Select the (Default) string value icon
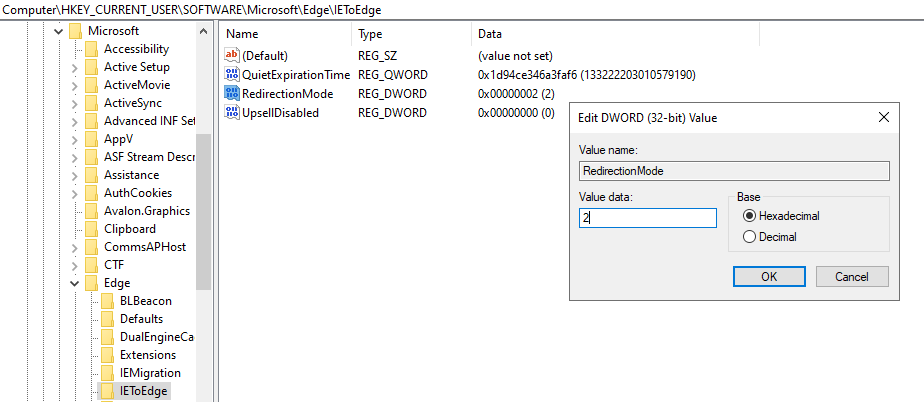924x402 pixels. click(x=232, y=56)
